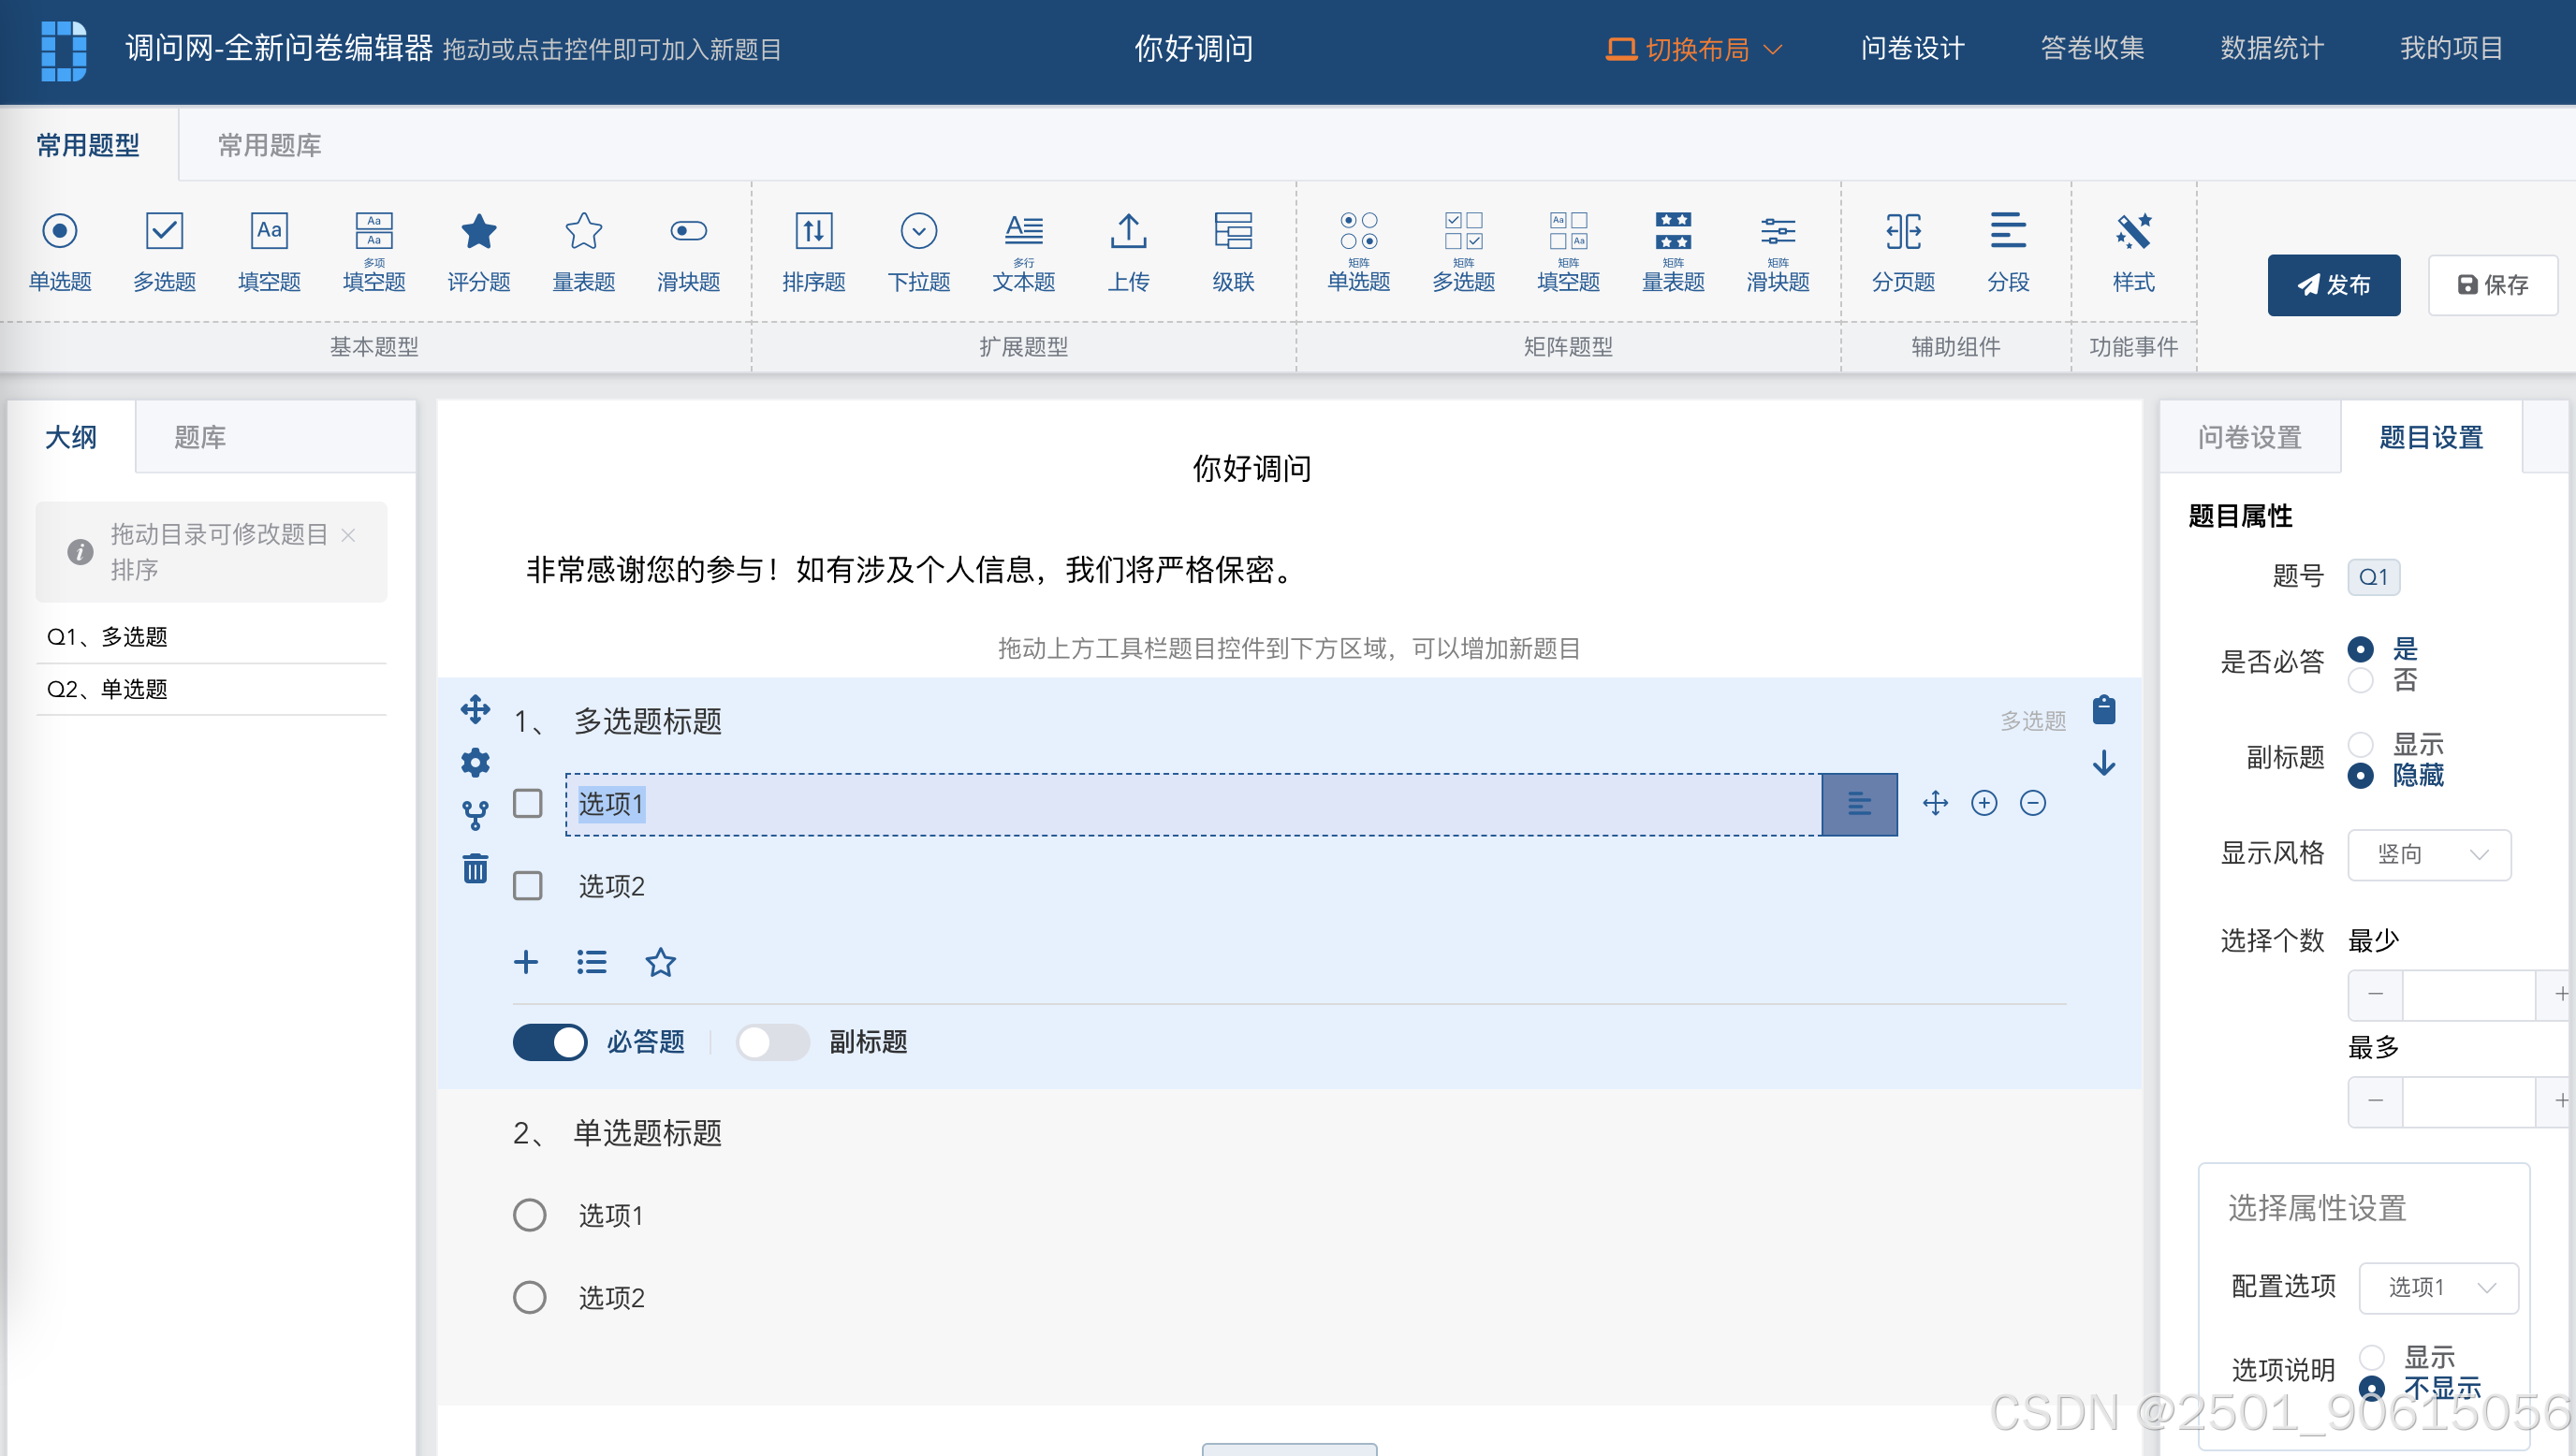This screenshot has width=2576, height=1456.
Task: Click the 发布 publish button
Action: coord(2333,285)
